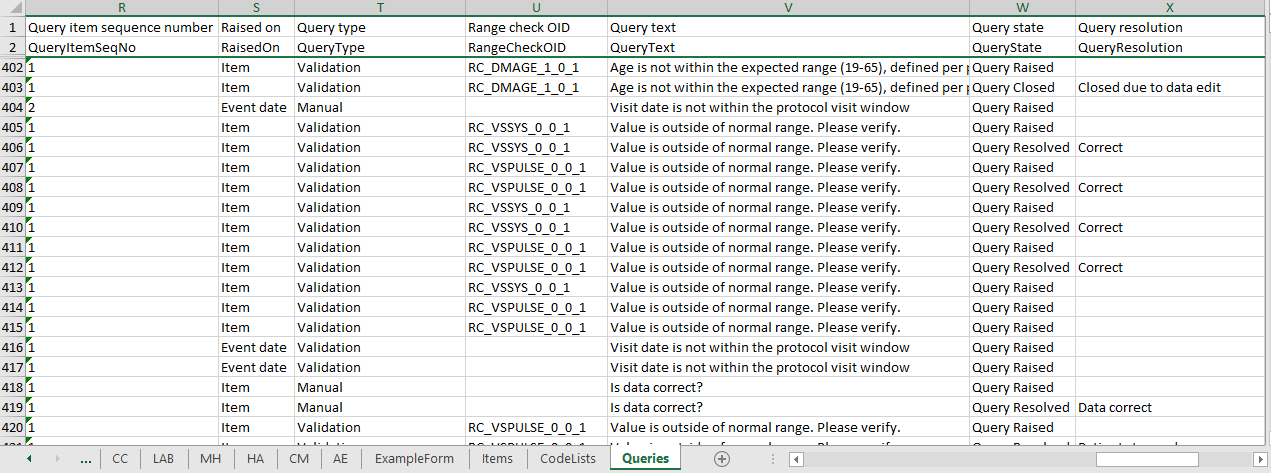The width and height of the screenshot is (1271, 473).
Task: Click horizontal scrollbar right arrow
Action: click(1258, 459)
